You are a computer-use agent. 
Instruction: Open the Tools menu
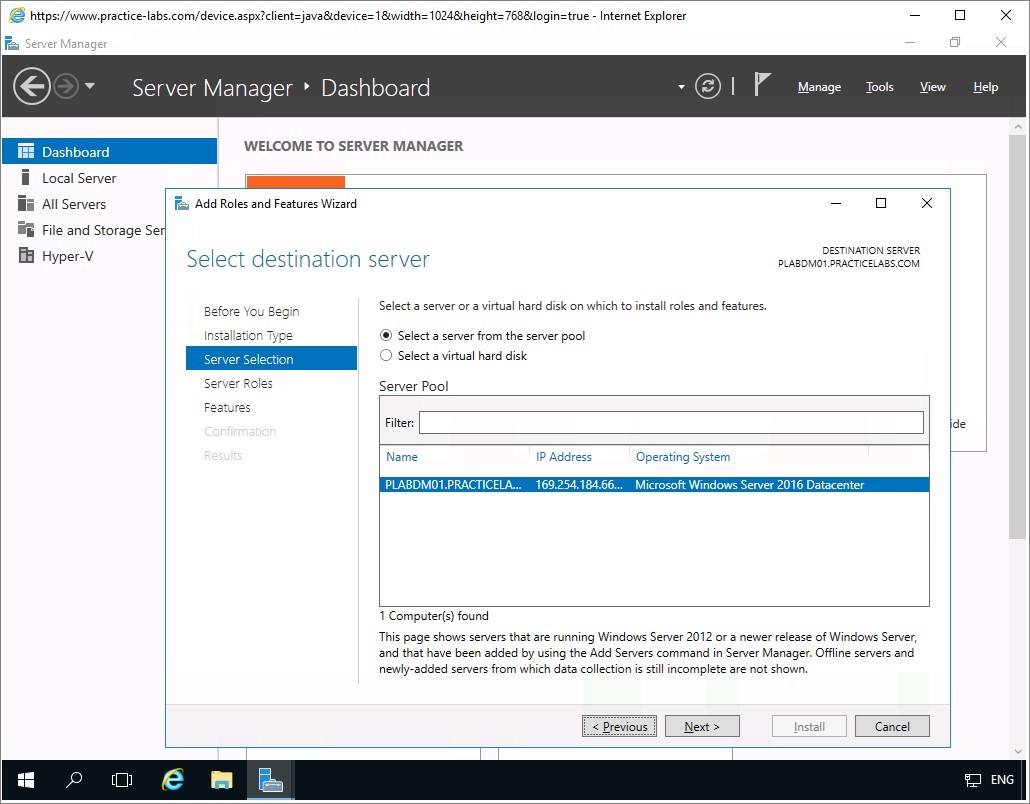click(x=880, y=87)
